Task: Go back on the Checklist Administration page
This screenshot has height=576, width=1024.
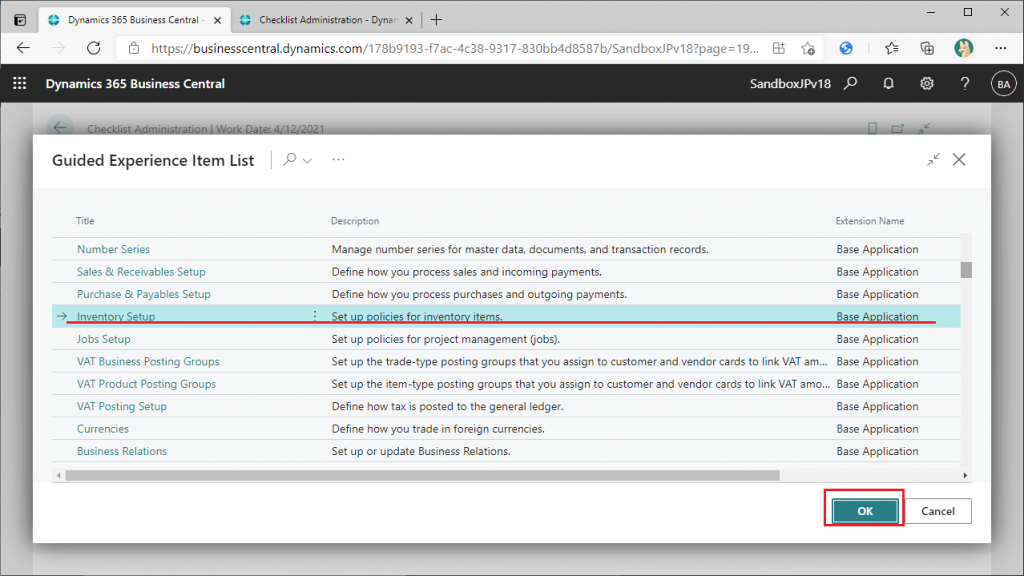Action: pos(60,128)
